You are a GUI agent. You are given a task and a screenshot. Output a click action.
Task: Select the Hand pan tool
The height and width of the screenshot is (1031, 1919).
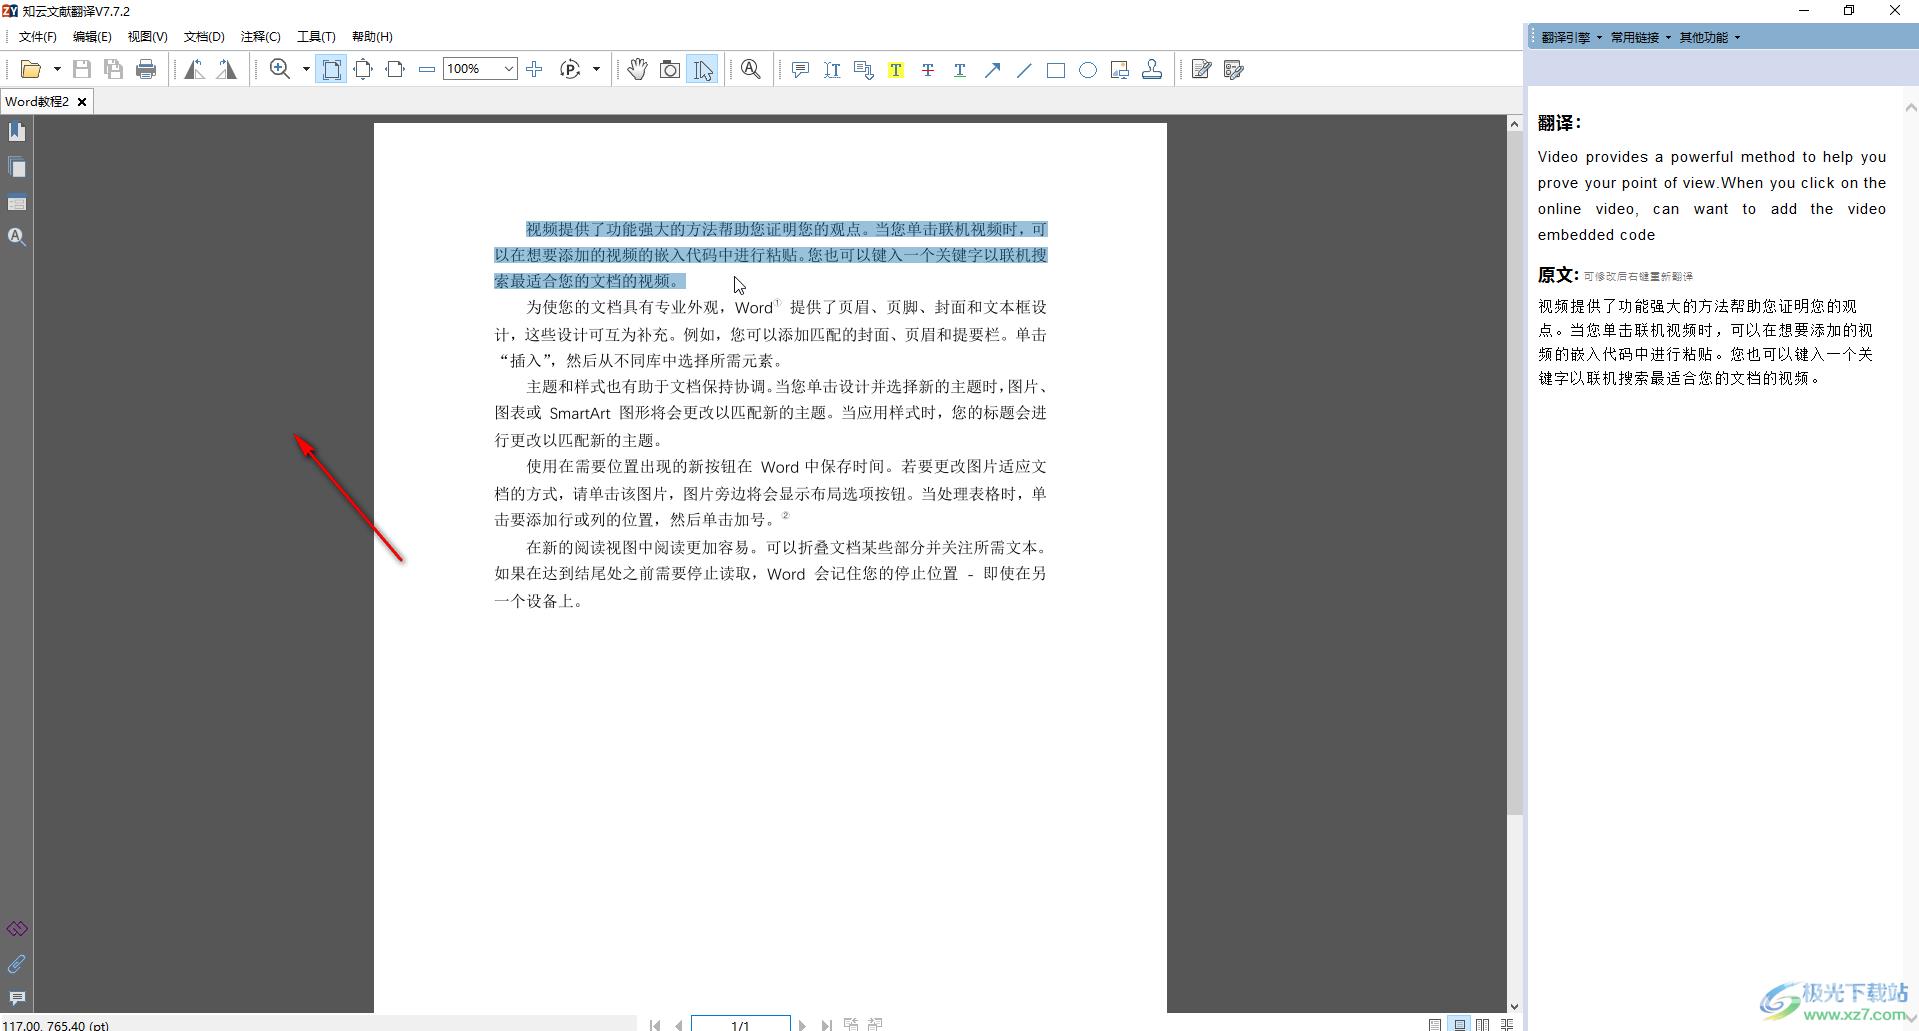point(637,69)
